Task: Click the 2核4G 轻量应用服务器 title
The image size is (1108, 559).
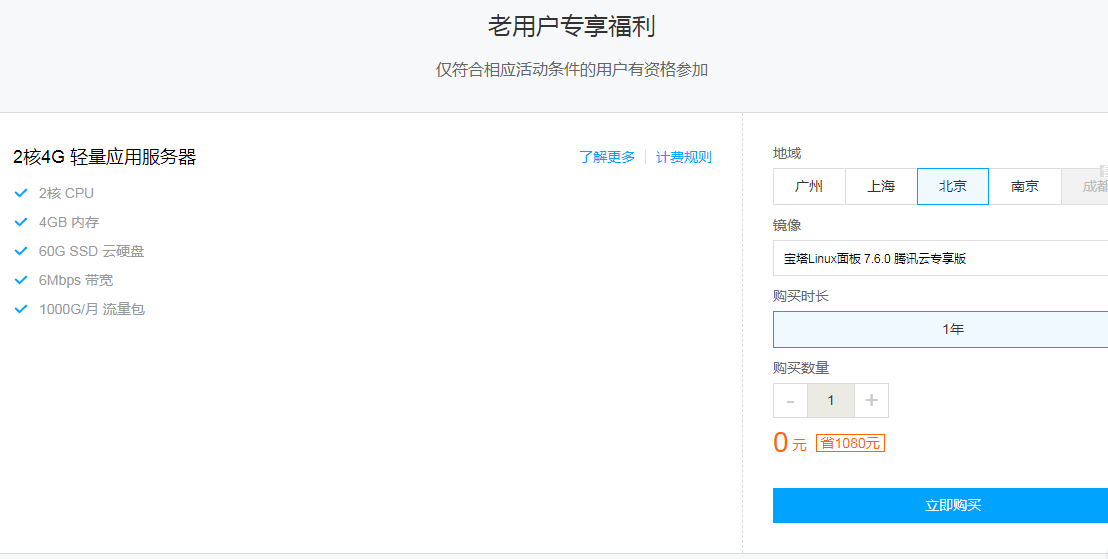Action: (105, 157)
